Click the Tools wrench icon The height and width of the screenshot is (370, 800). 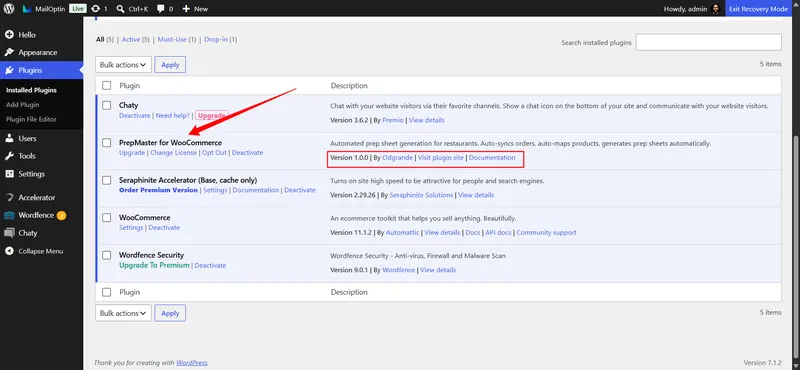pyautogui.click(x=9, y=156)
